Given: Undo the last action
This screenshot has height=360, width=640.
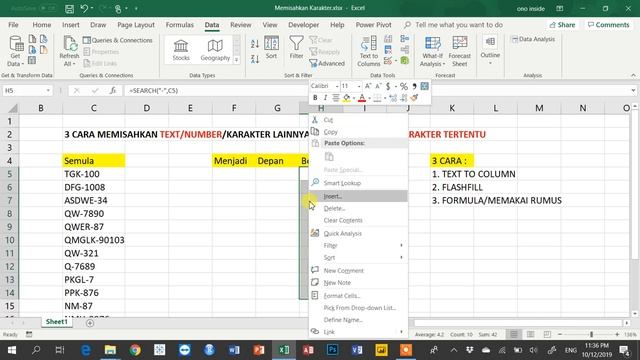Looking at the screenshot, I should coord(84,8).
